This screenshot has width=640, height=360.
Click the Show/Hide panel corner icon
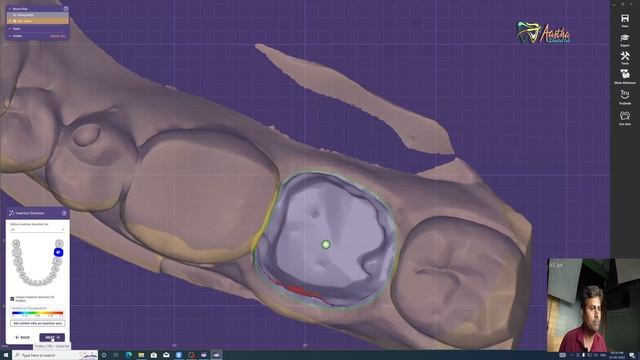(66, 9)
